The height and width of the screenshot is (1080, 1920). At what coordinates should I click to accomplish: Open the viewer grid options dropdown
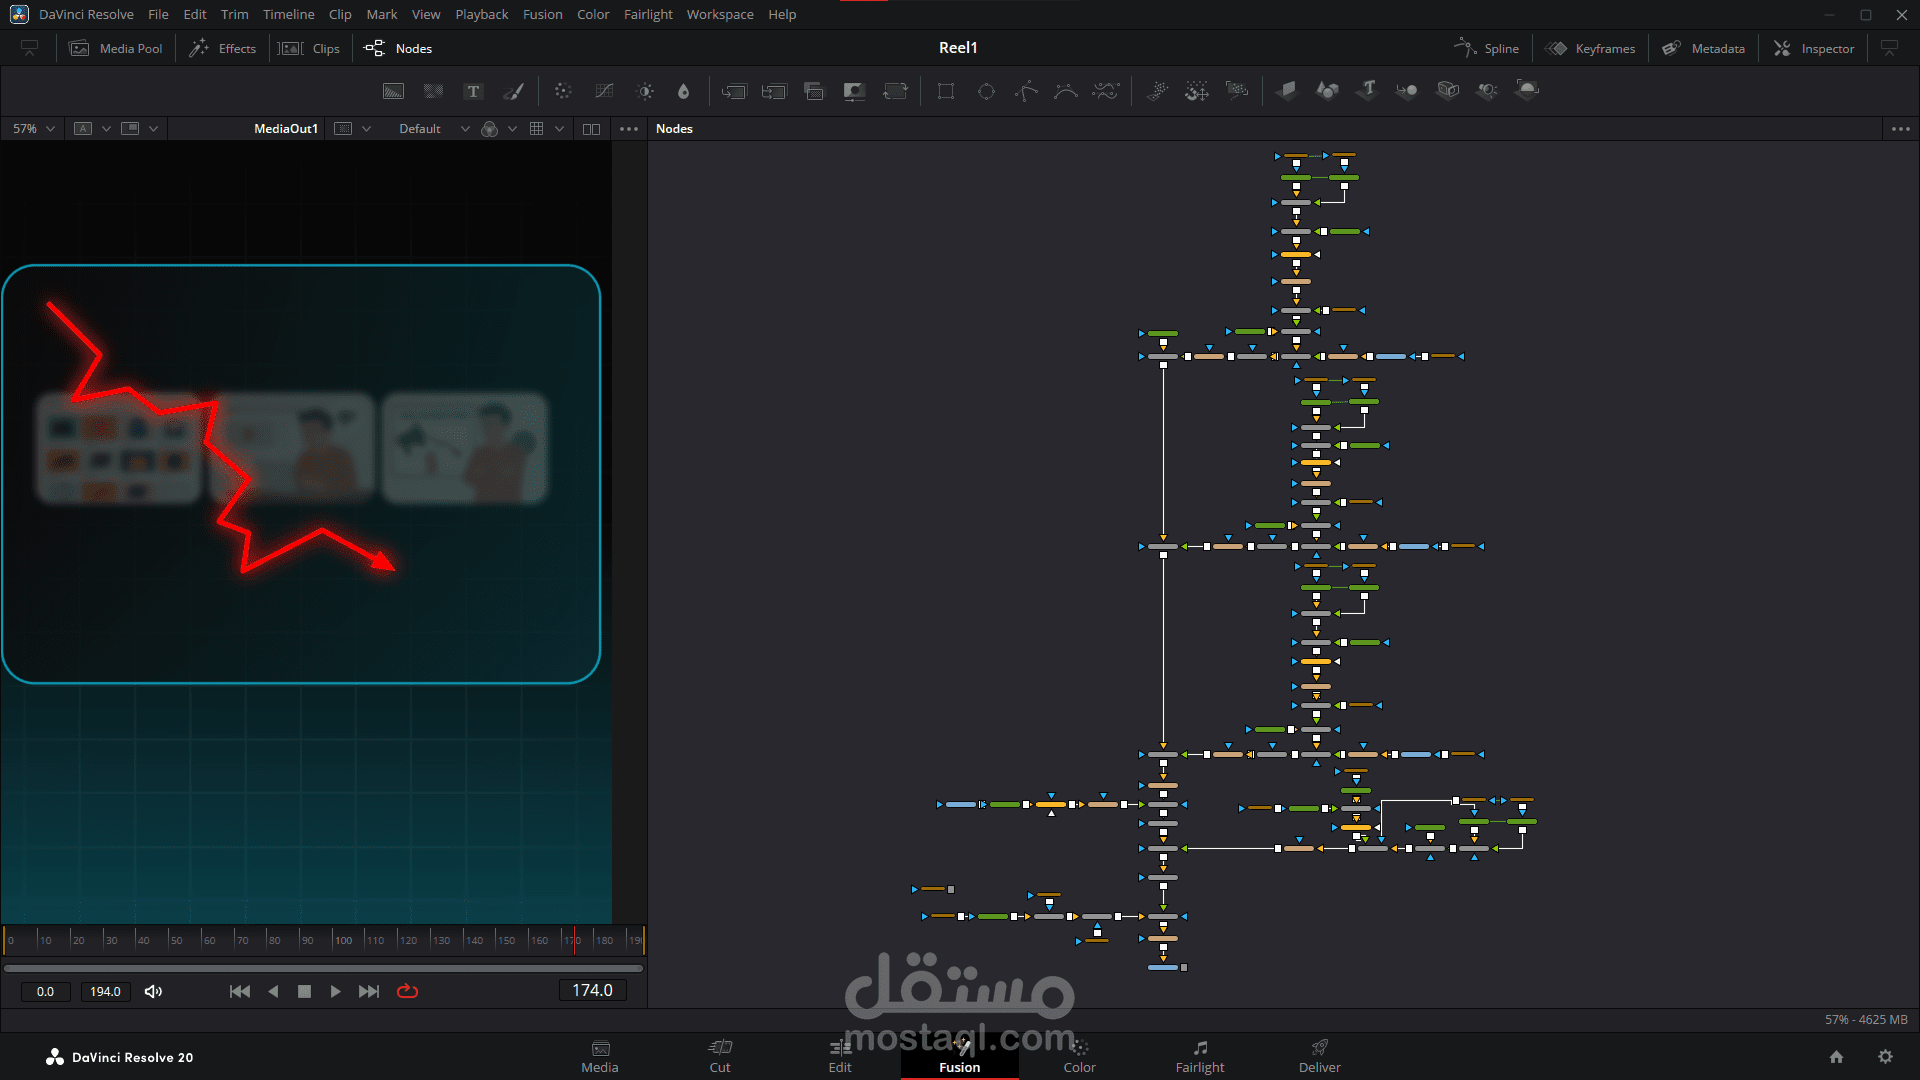point(559,129)
